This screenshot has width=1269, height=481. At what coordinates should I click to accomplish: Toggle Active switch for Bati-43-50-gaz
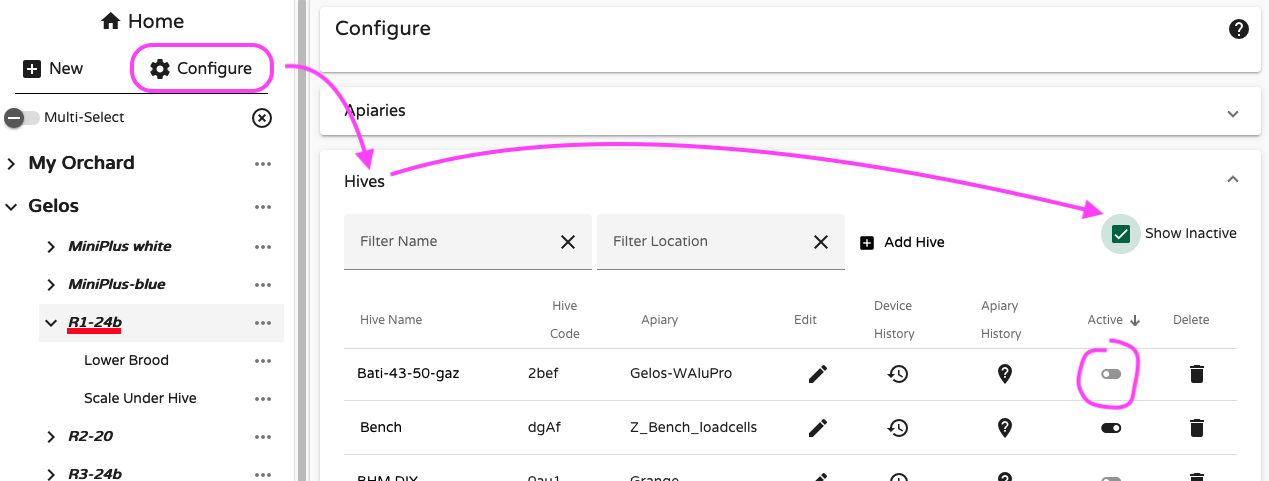pos(1111,374)
